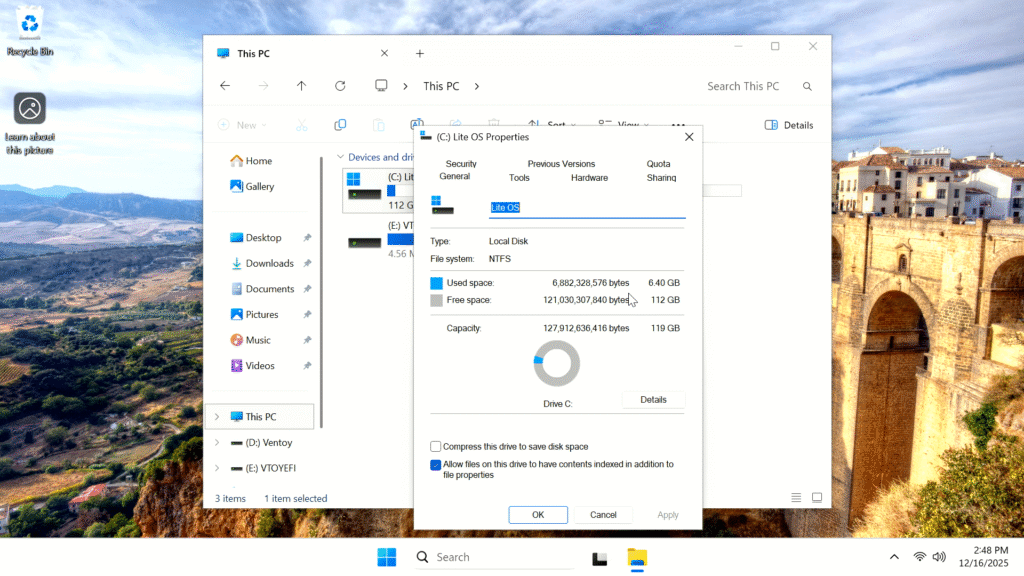
Task: Click the drive usage donut chart
Action: click(557, 363)
